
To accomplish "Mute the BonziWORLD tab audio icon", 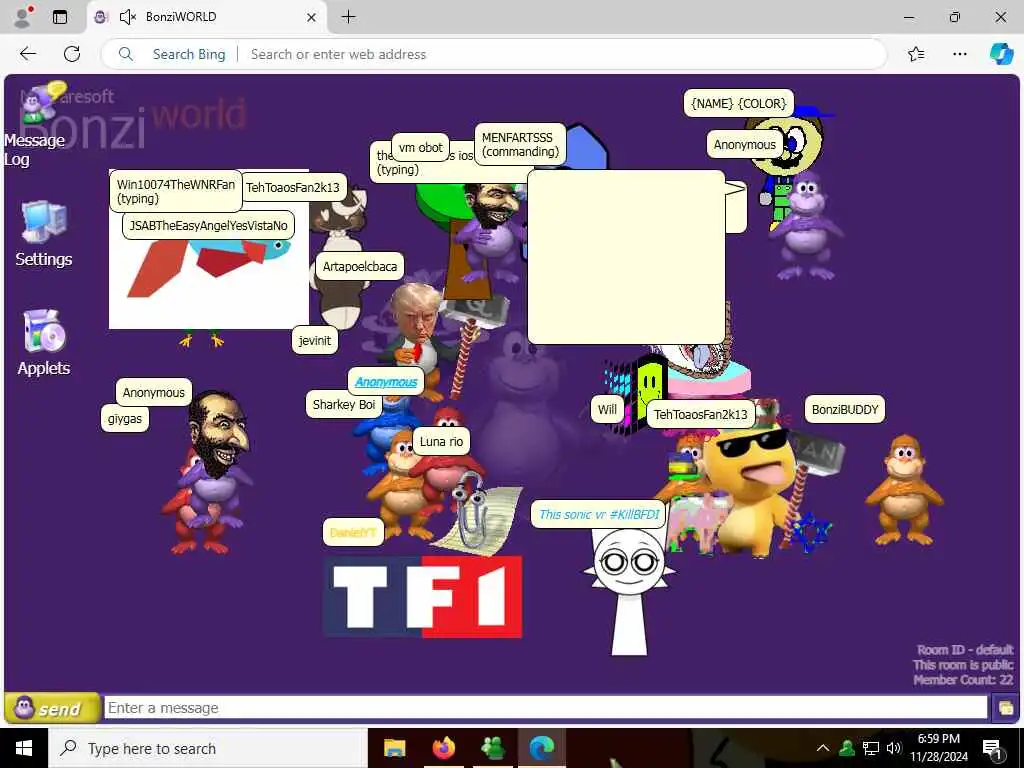I will (127, 17).
